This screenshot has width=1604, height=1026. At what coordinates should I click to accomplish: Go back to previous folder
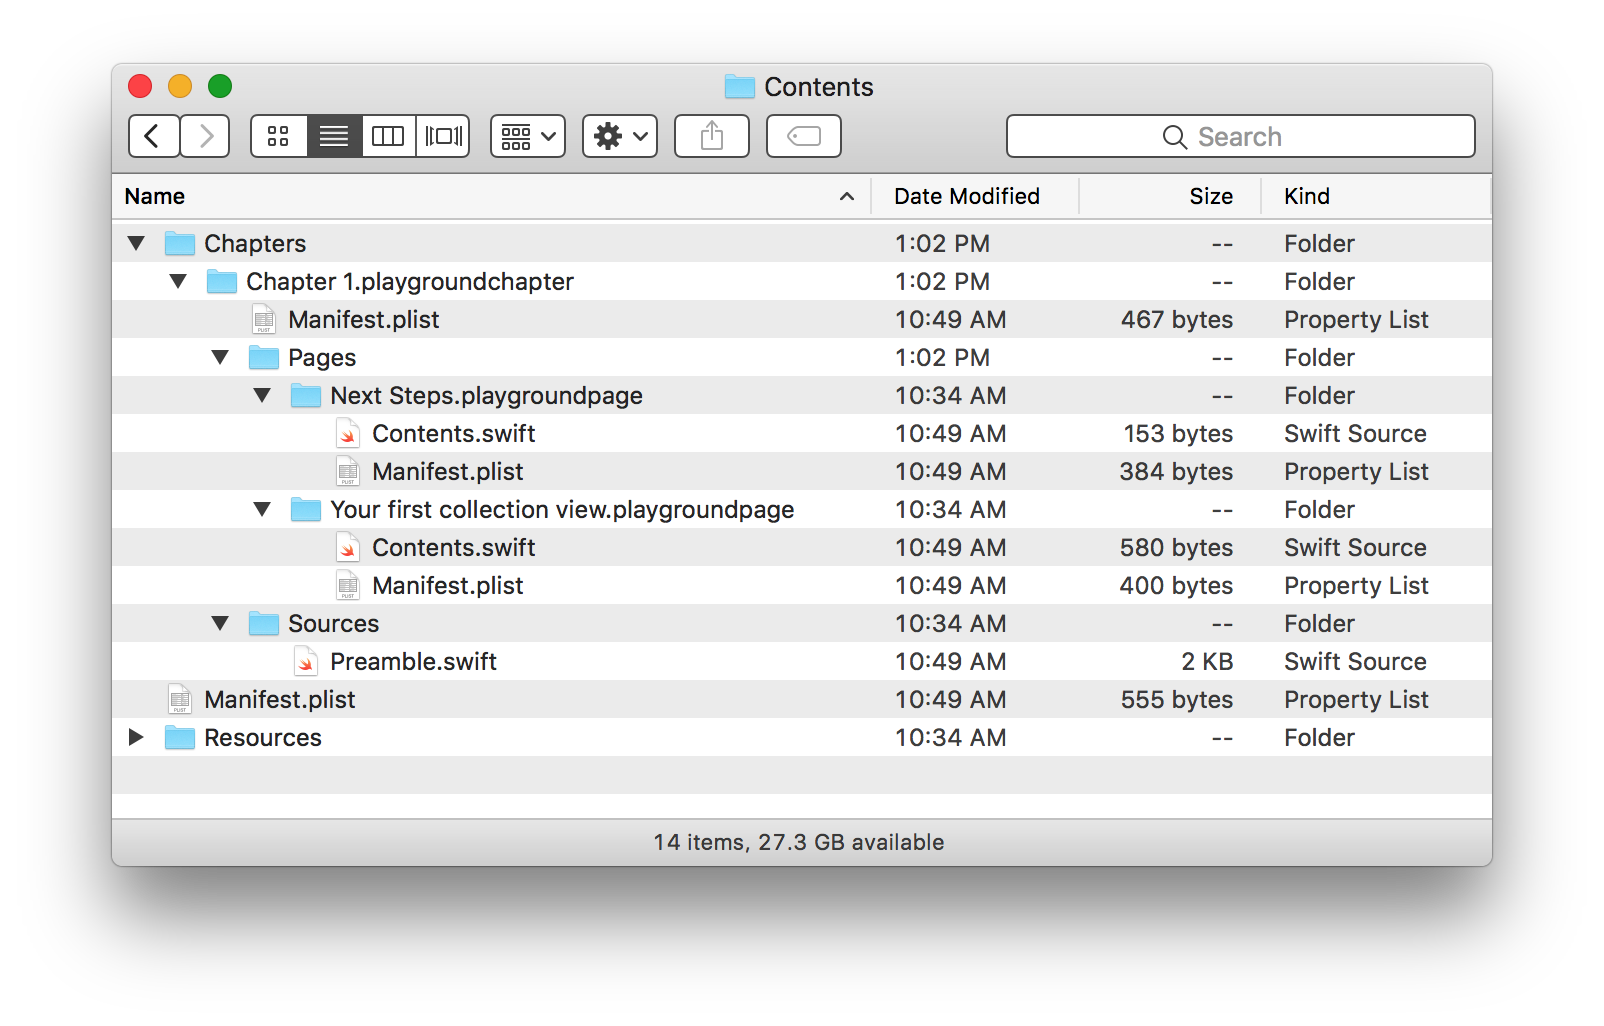[x=153, y=136]
